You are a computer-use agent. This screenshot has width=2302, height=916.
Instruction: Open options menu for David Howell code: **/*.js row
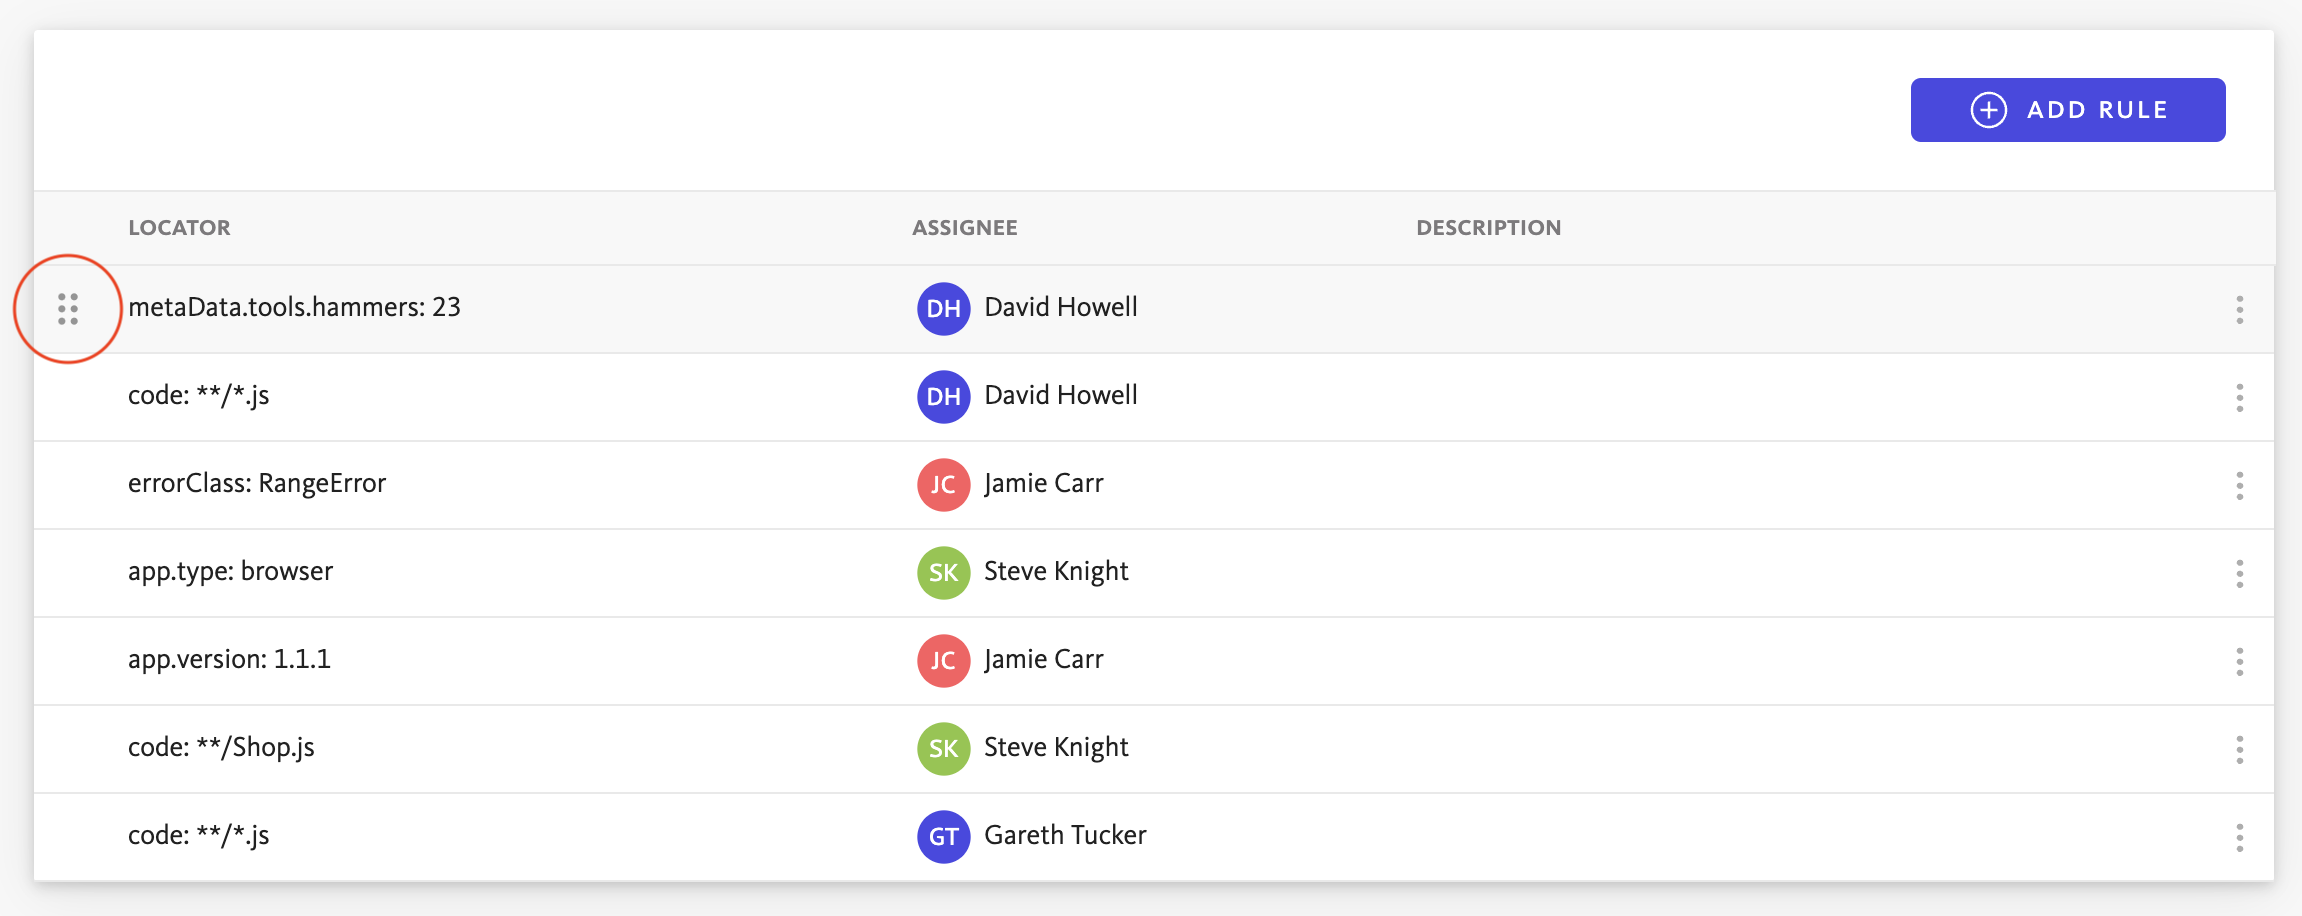pos(2240,398)
